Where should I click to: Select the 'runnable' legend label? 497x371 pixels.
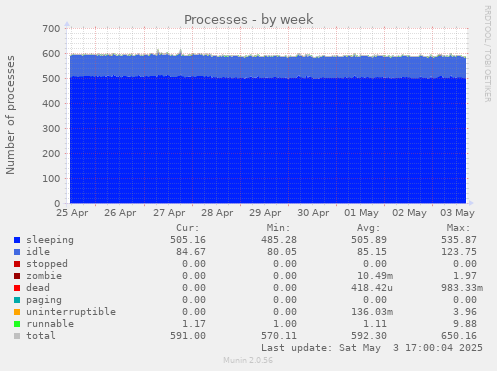point(50,324)
